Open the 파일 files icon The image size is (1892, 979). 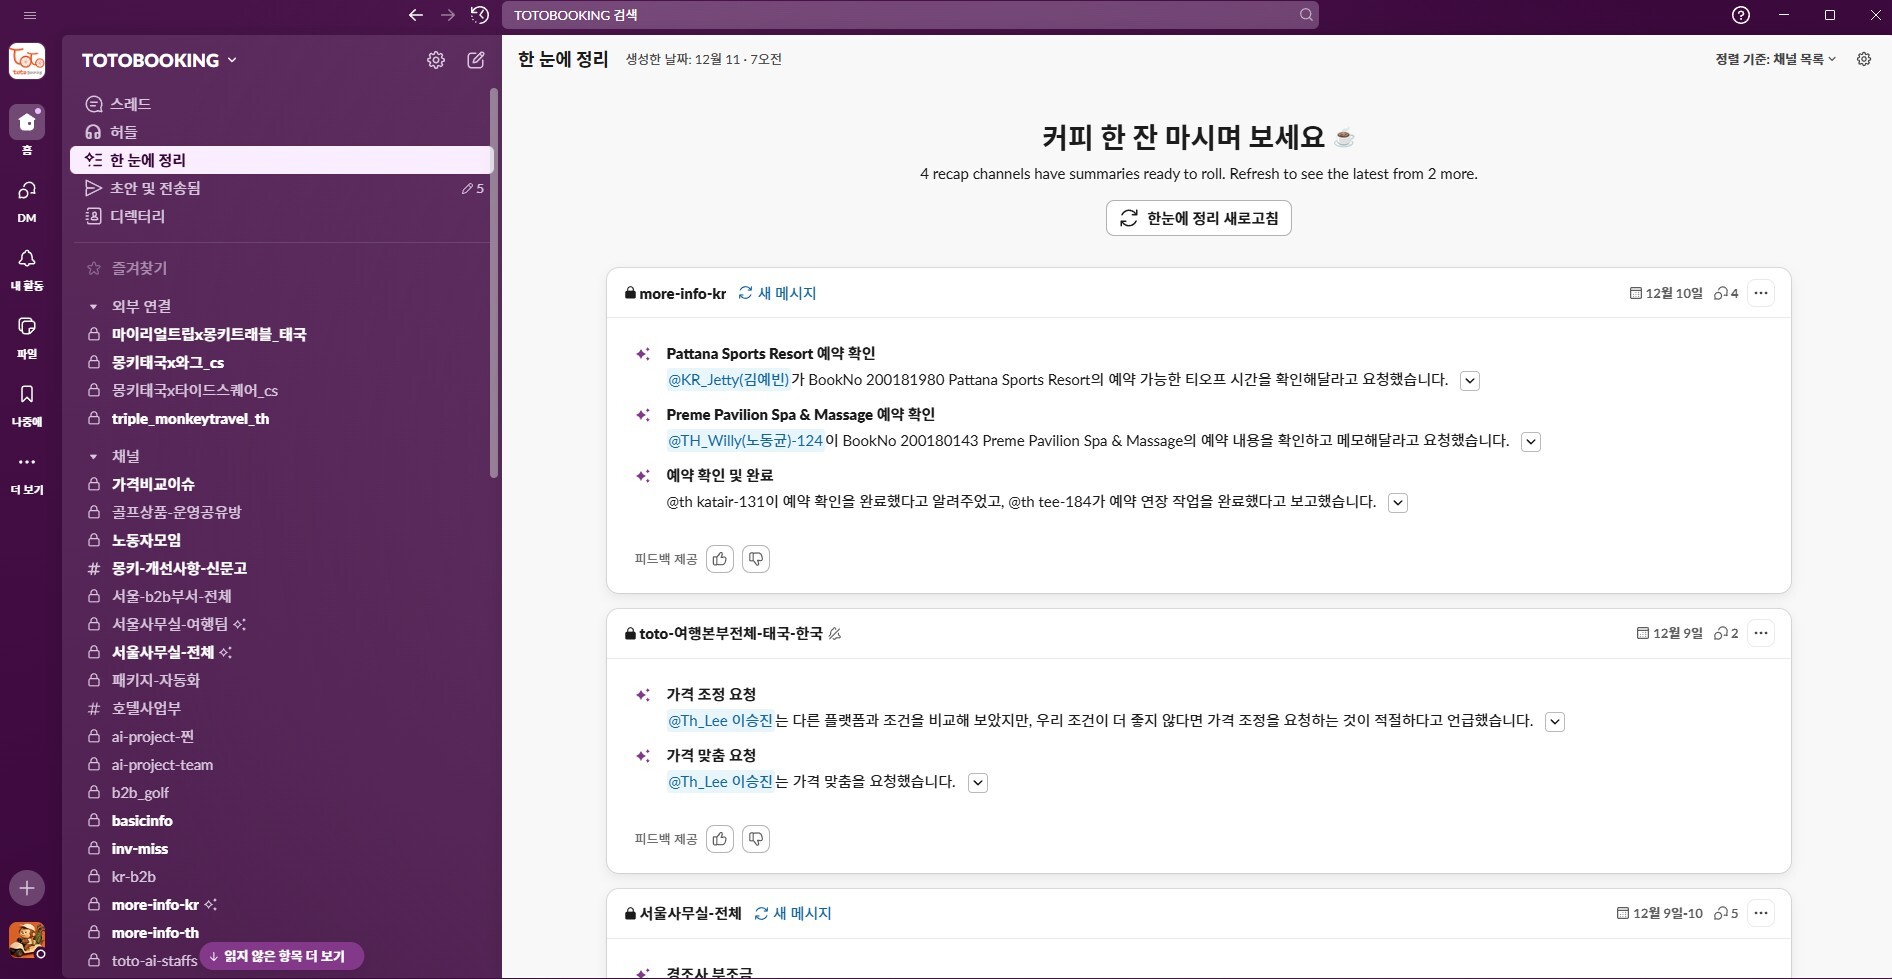pyautogui.click(x=27, y=326)
